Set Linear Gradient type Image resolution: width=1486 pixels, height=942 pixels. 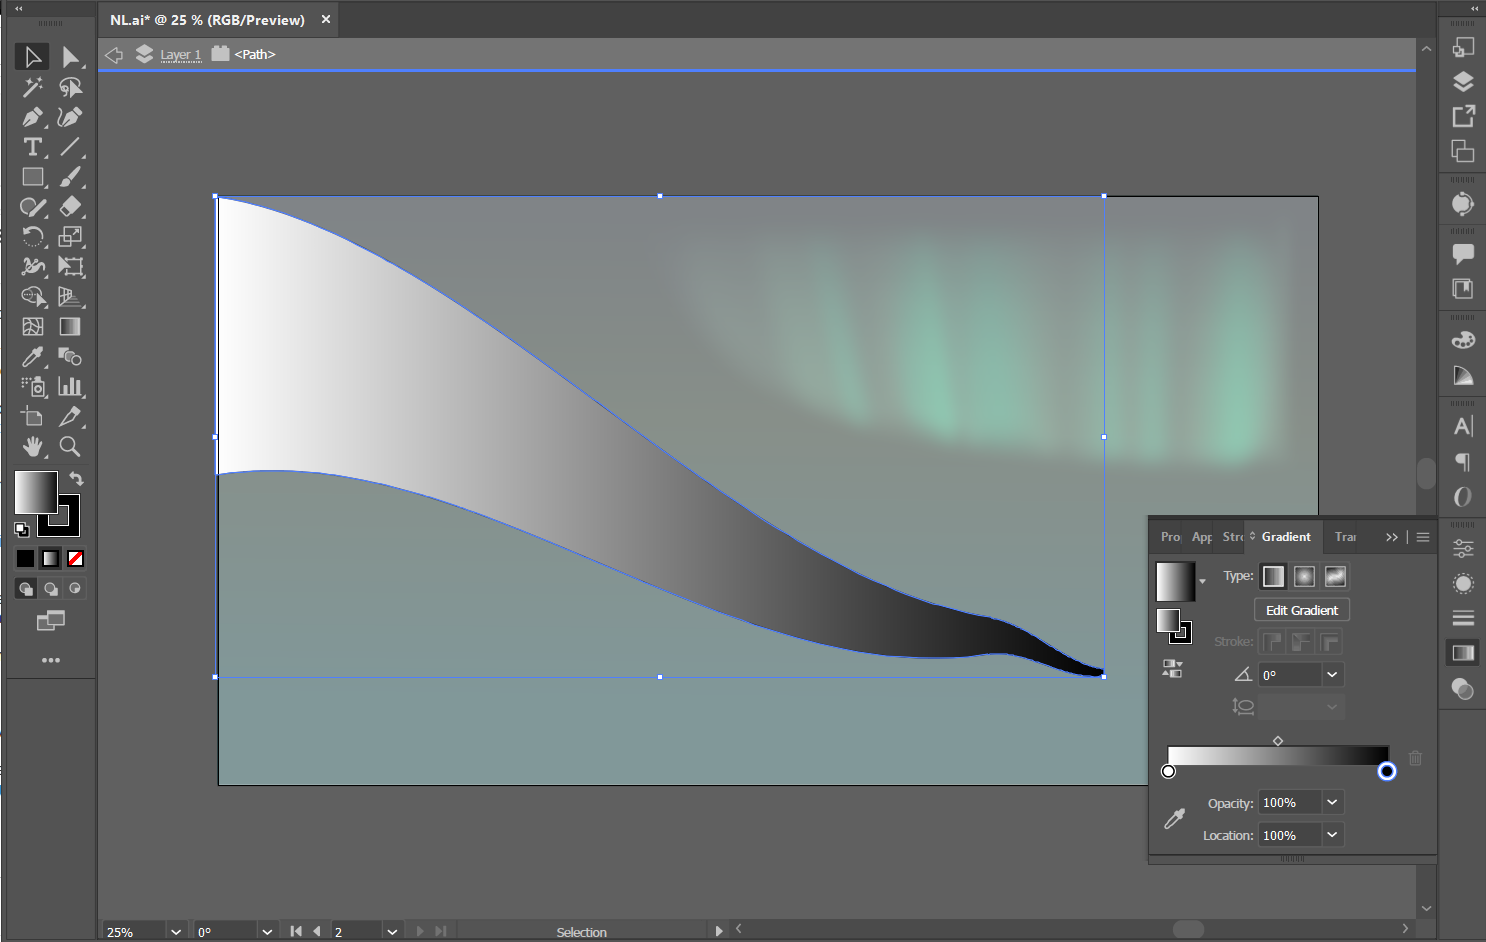(x=1273, y=577)
